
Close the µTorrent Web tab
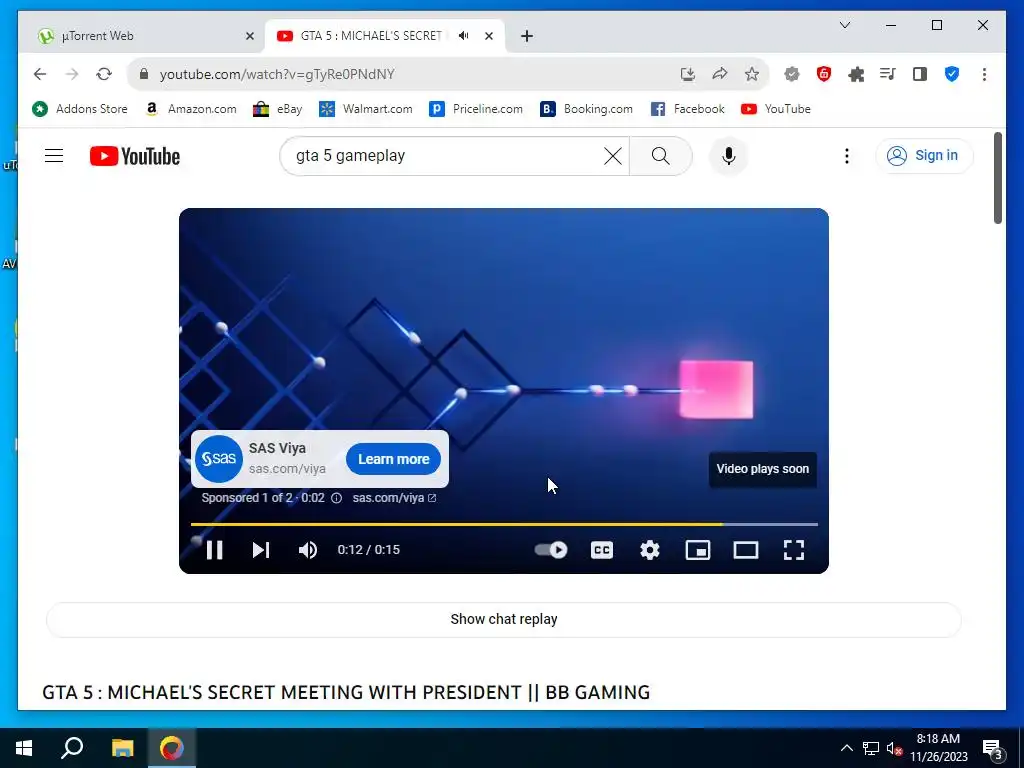click(x=249, y=36)
